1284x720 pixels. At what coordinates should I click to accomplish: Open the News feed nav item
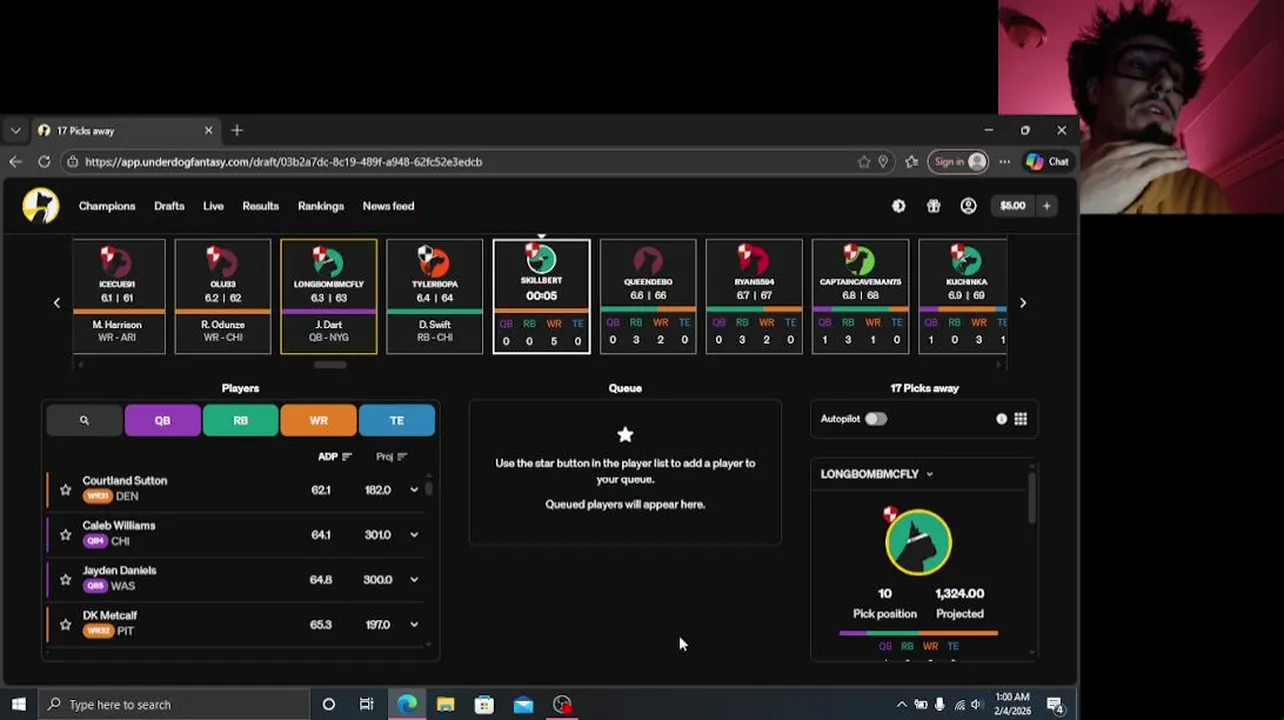coord(388,206)
